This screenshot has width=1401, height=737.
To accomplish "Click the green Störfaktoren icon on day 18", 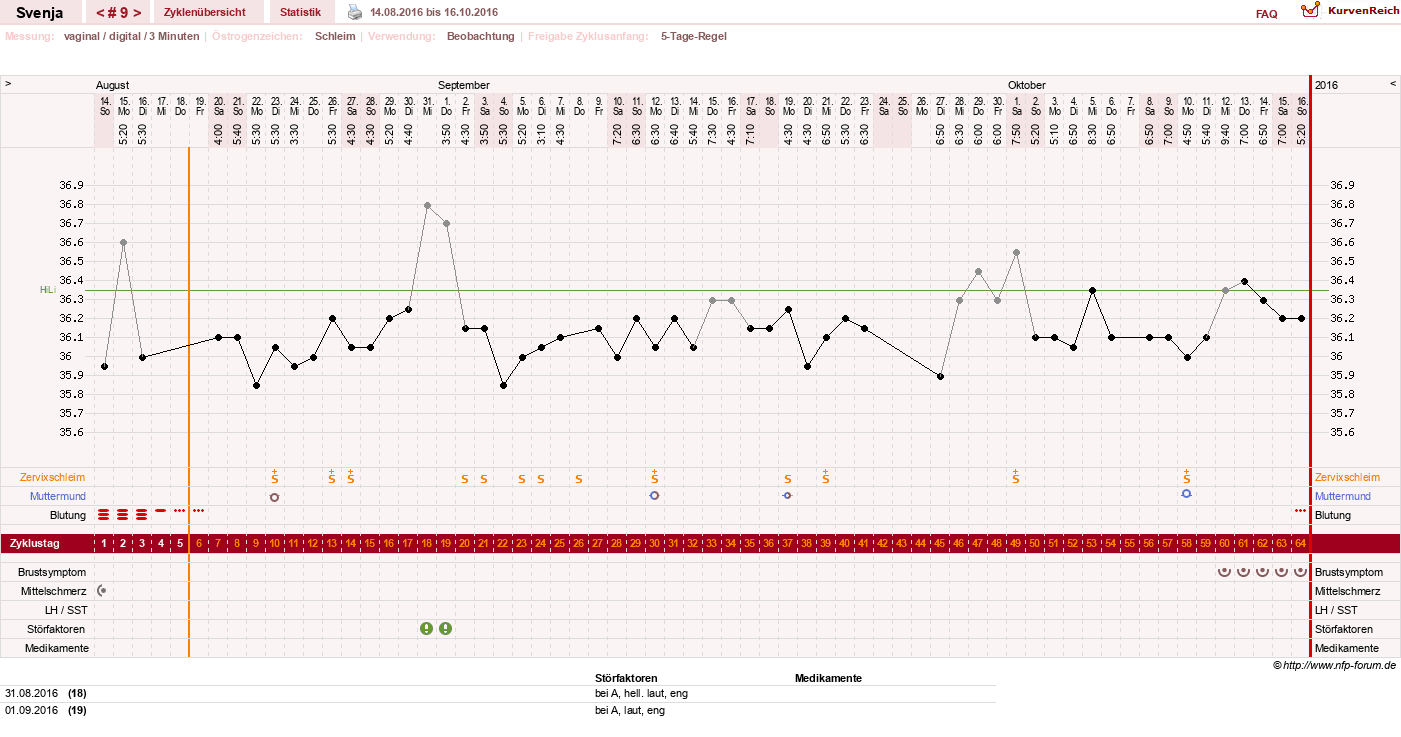I will coord(427,629).
